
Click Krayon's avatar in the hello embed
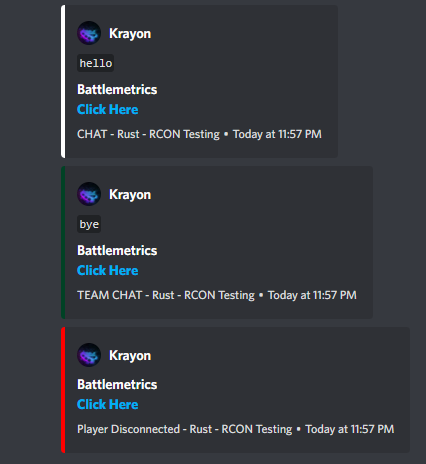[89, 33]
